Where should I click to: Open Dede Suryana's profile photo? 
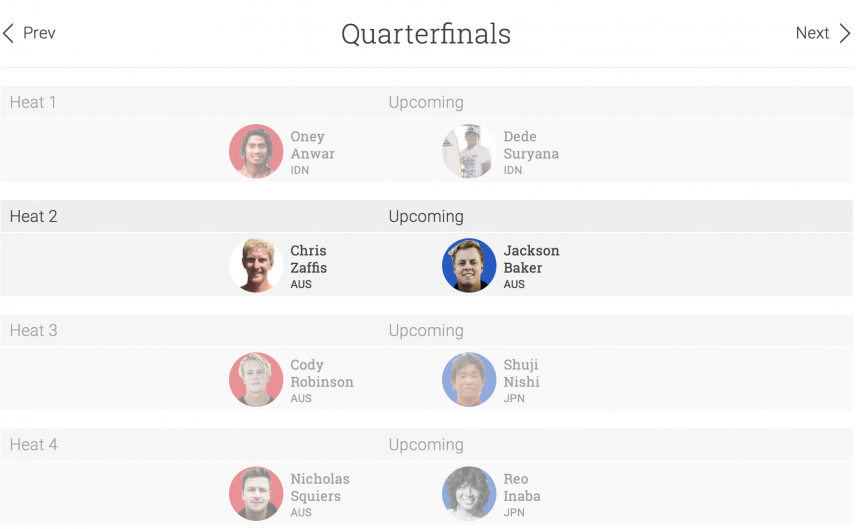[x=469, y=151]
